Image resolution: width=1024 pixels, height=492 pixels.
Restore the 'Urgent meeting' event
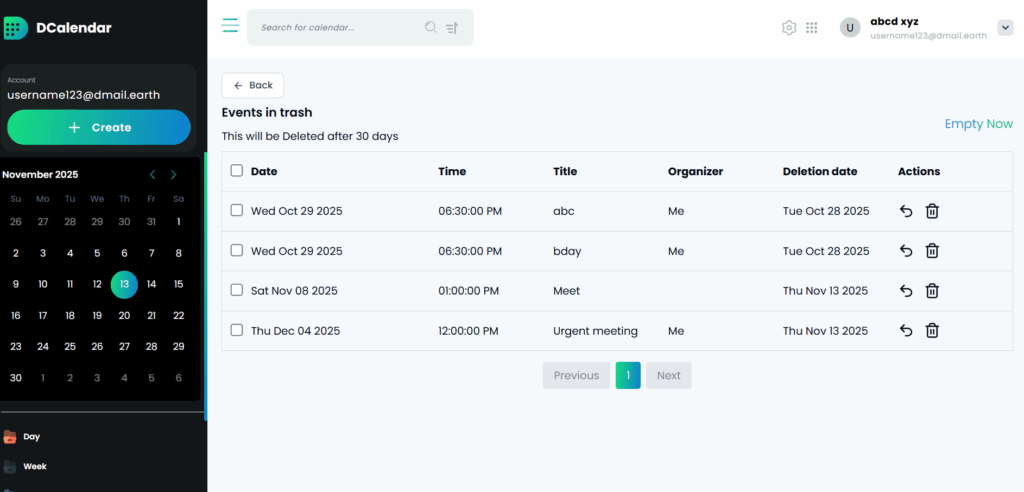906,331
